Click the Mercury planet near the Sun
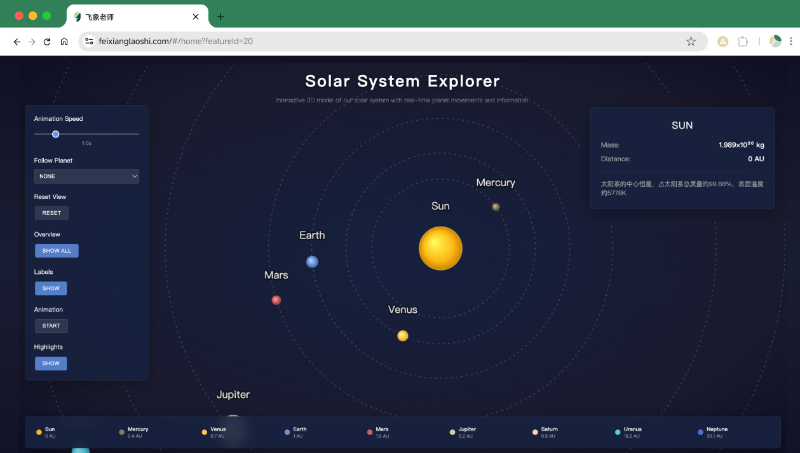This screenshot has width=800, height=453. (x=495, y=207)
